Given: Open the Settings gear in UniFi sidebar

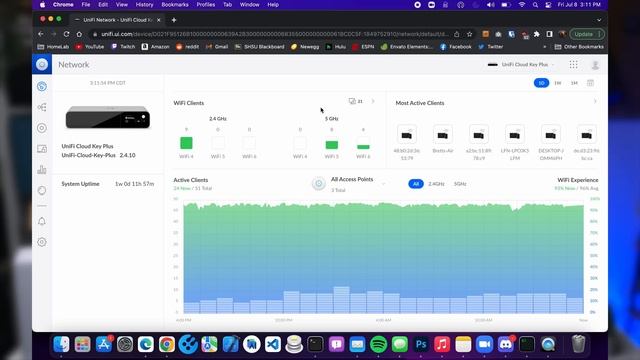Looking at the screenshot, I should (42, 242).
